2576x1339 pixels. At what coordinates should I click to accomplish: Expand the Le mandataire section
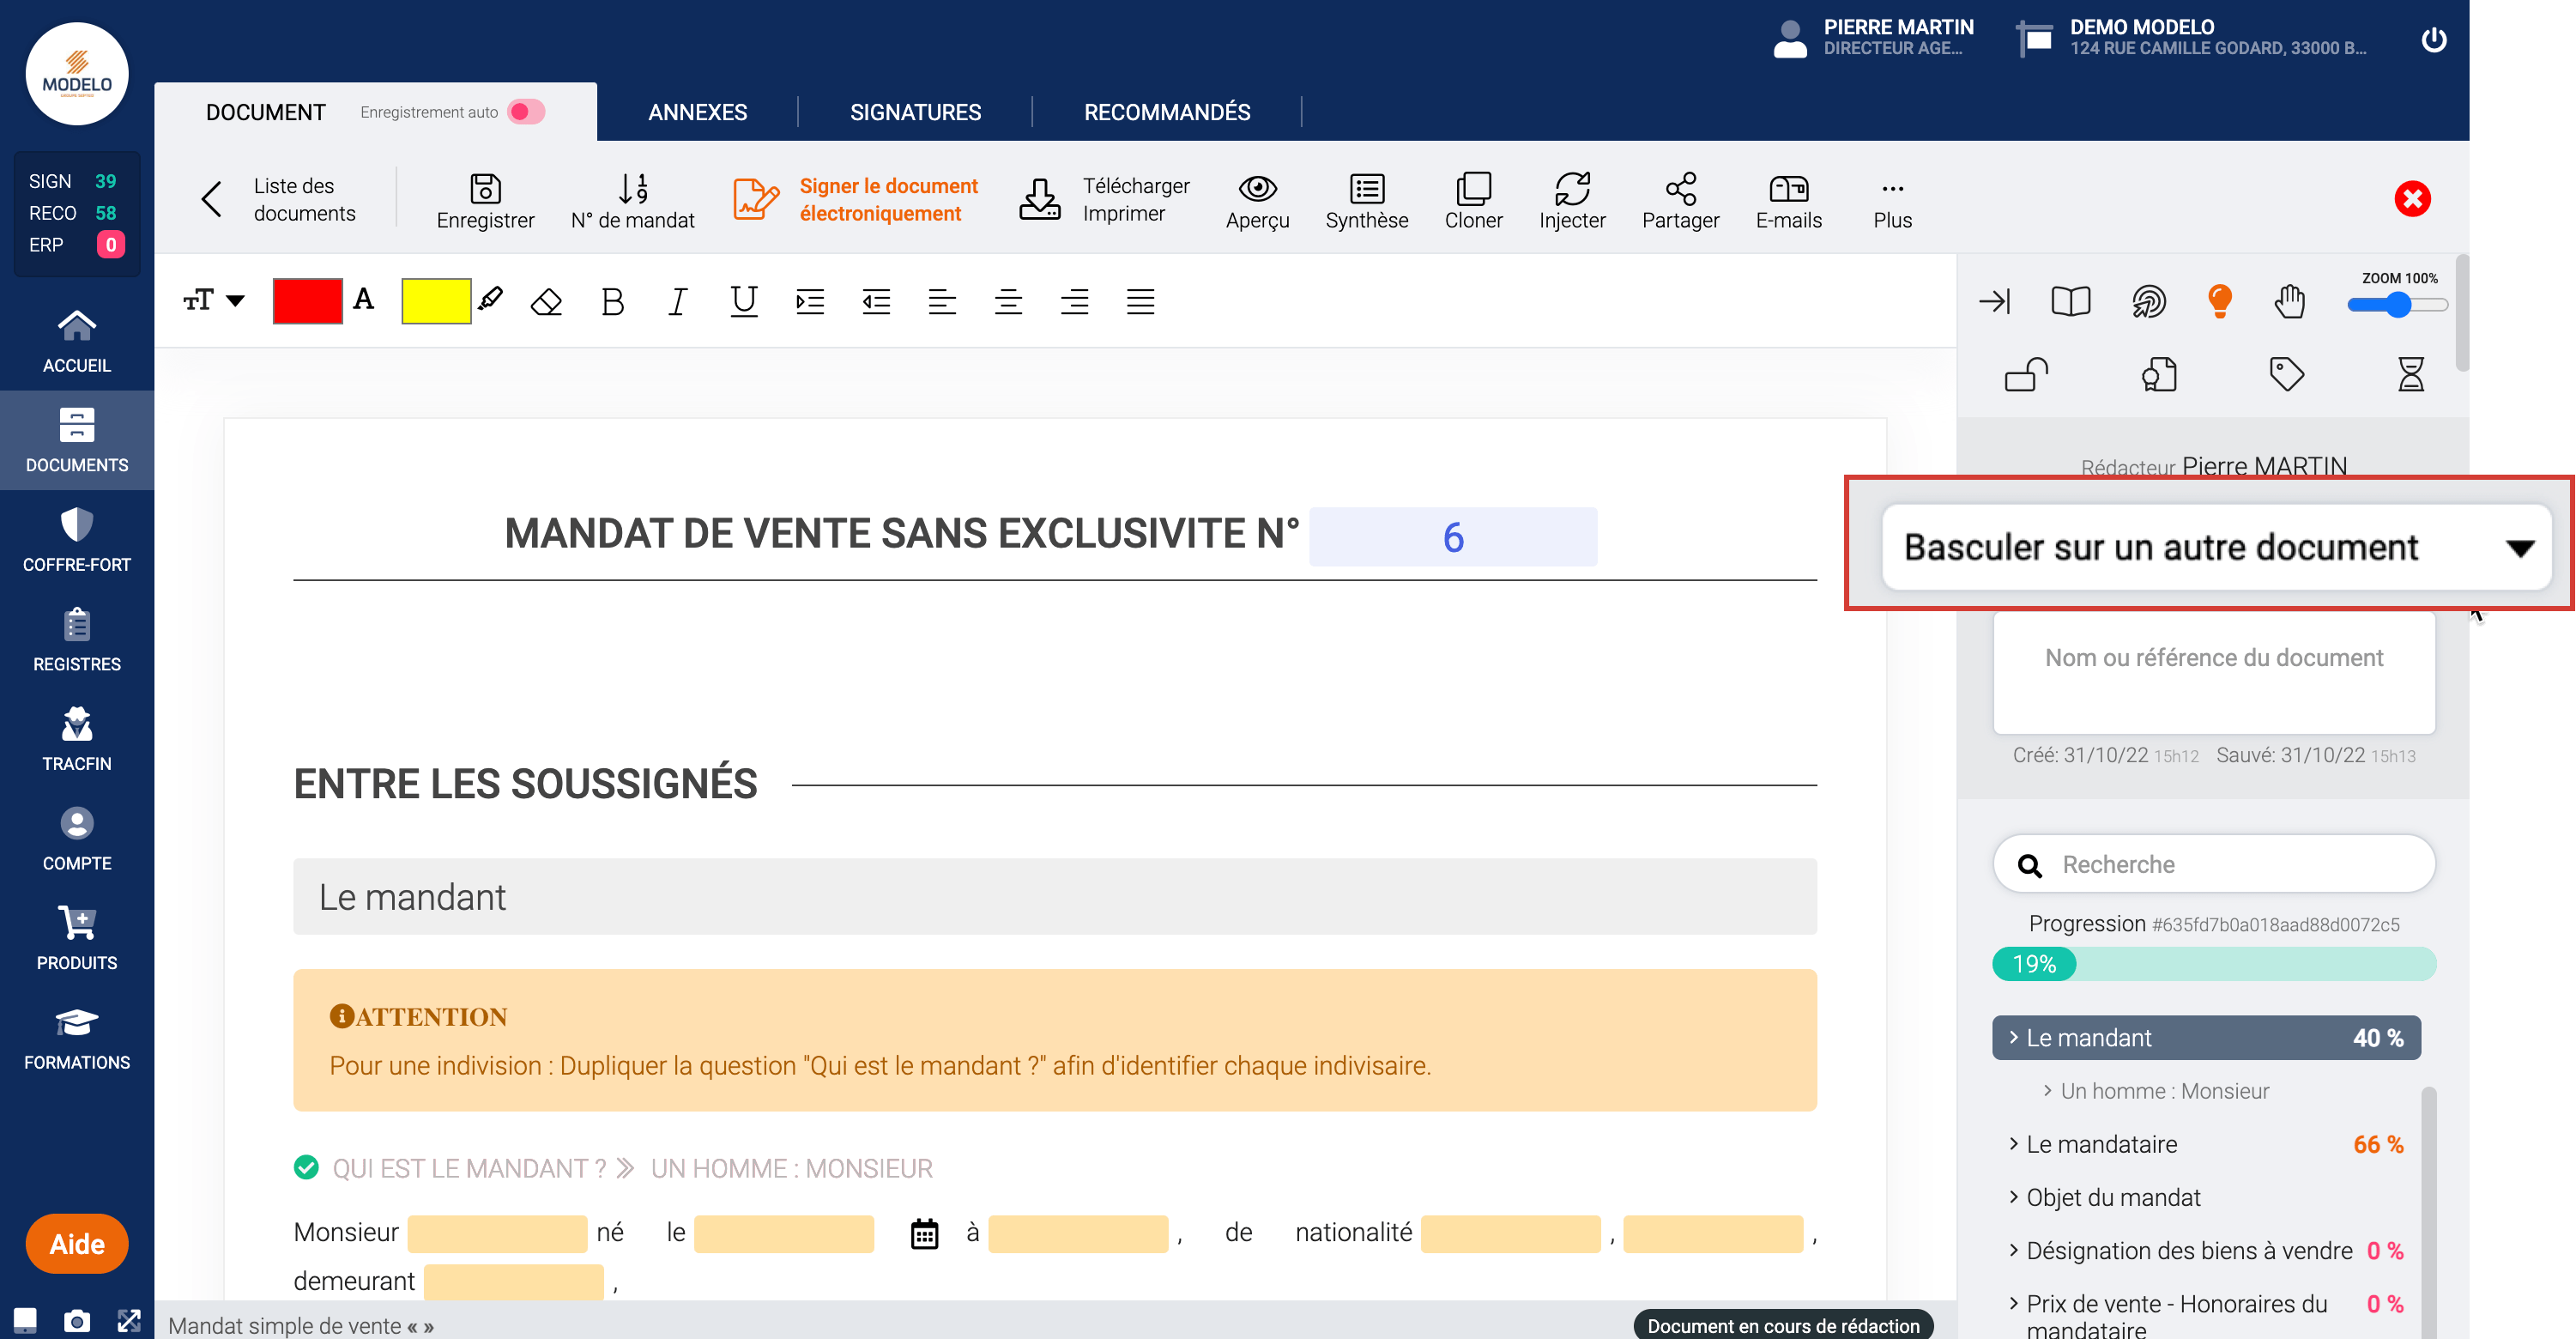point(2101,1144)
